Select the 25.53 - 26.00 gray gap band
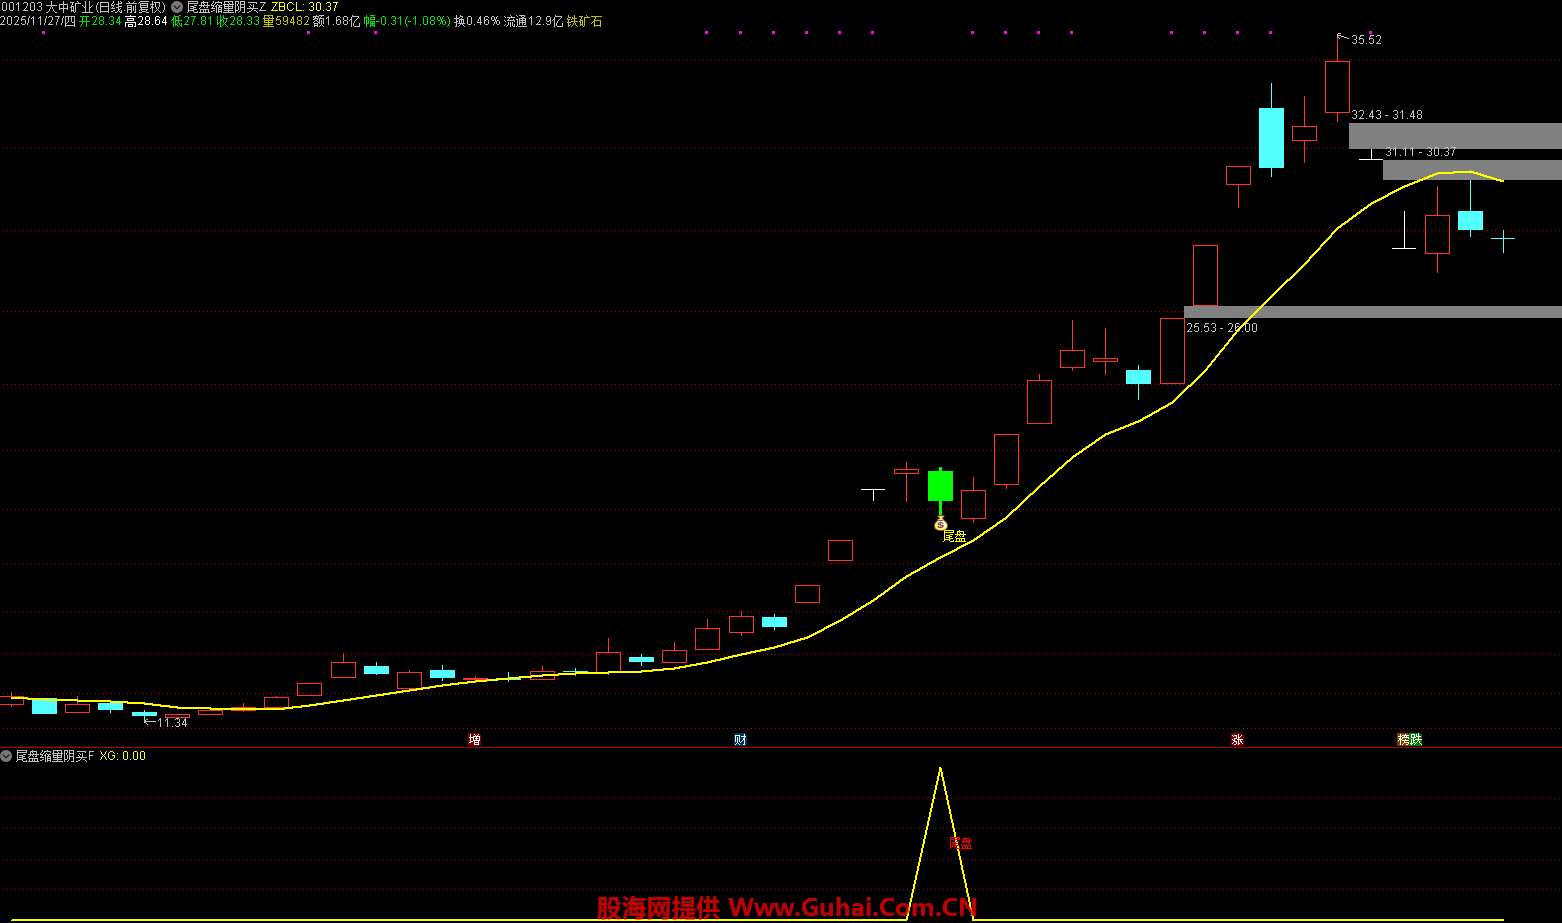Viewport: 1562px width, 923px height. tap(1372, 312)
